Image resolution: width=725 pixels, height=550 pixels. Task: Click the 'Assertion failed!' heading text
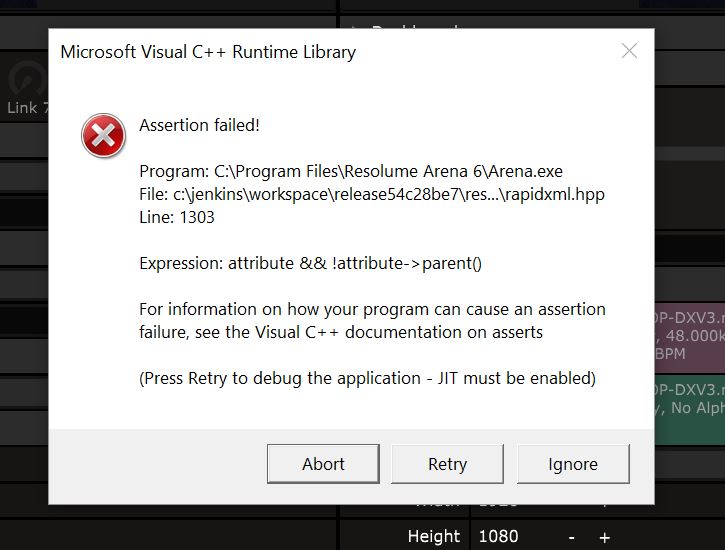pos(199,126)
